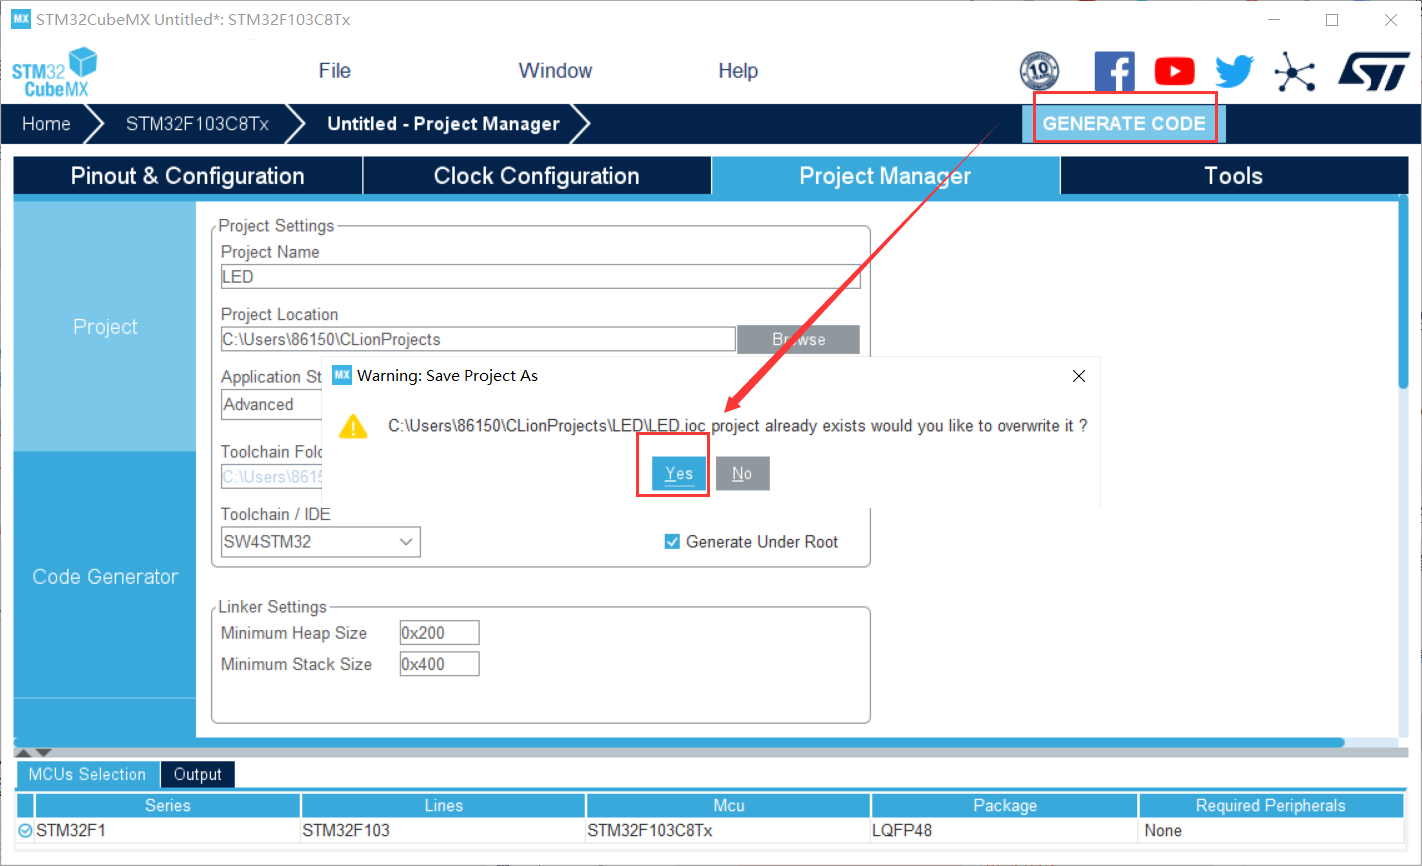Confirm overwrite with Yes button
Image resolution: width=1422 pixels, height=866 pixels.
click(x=679, y=474)
